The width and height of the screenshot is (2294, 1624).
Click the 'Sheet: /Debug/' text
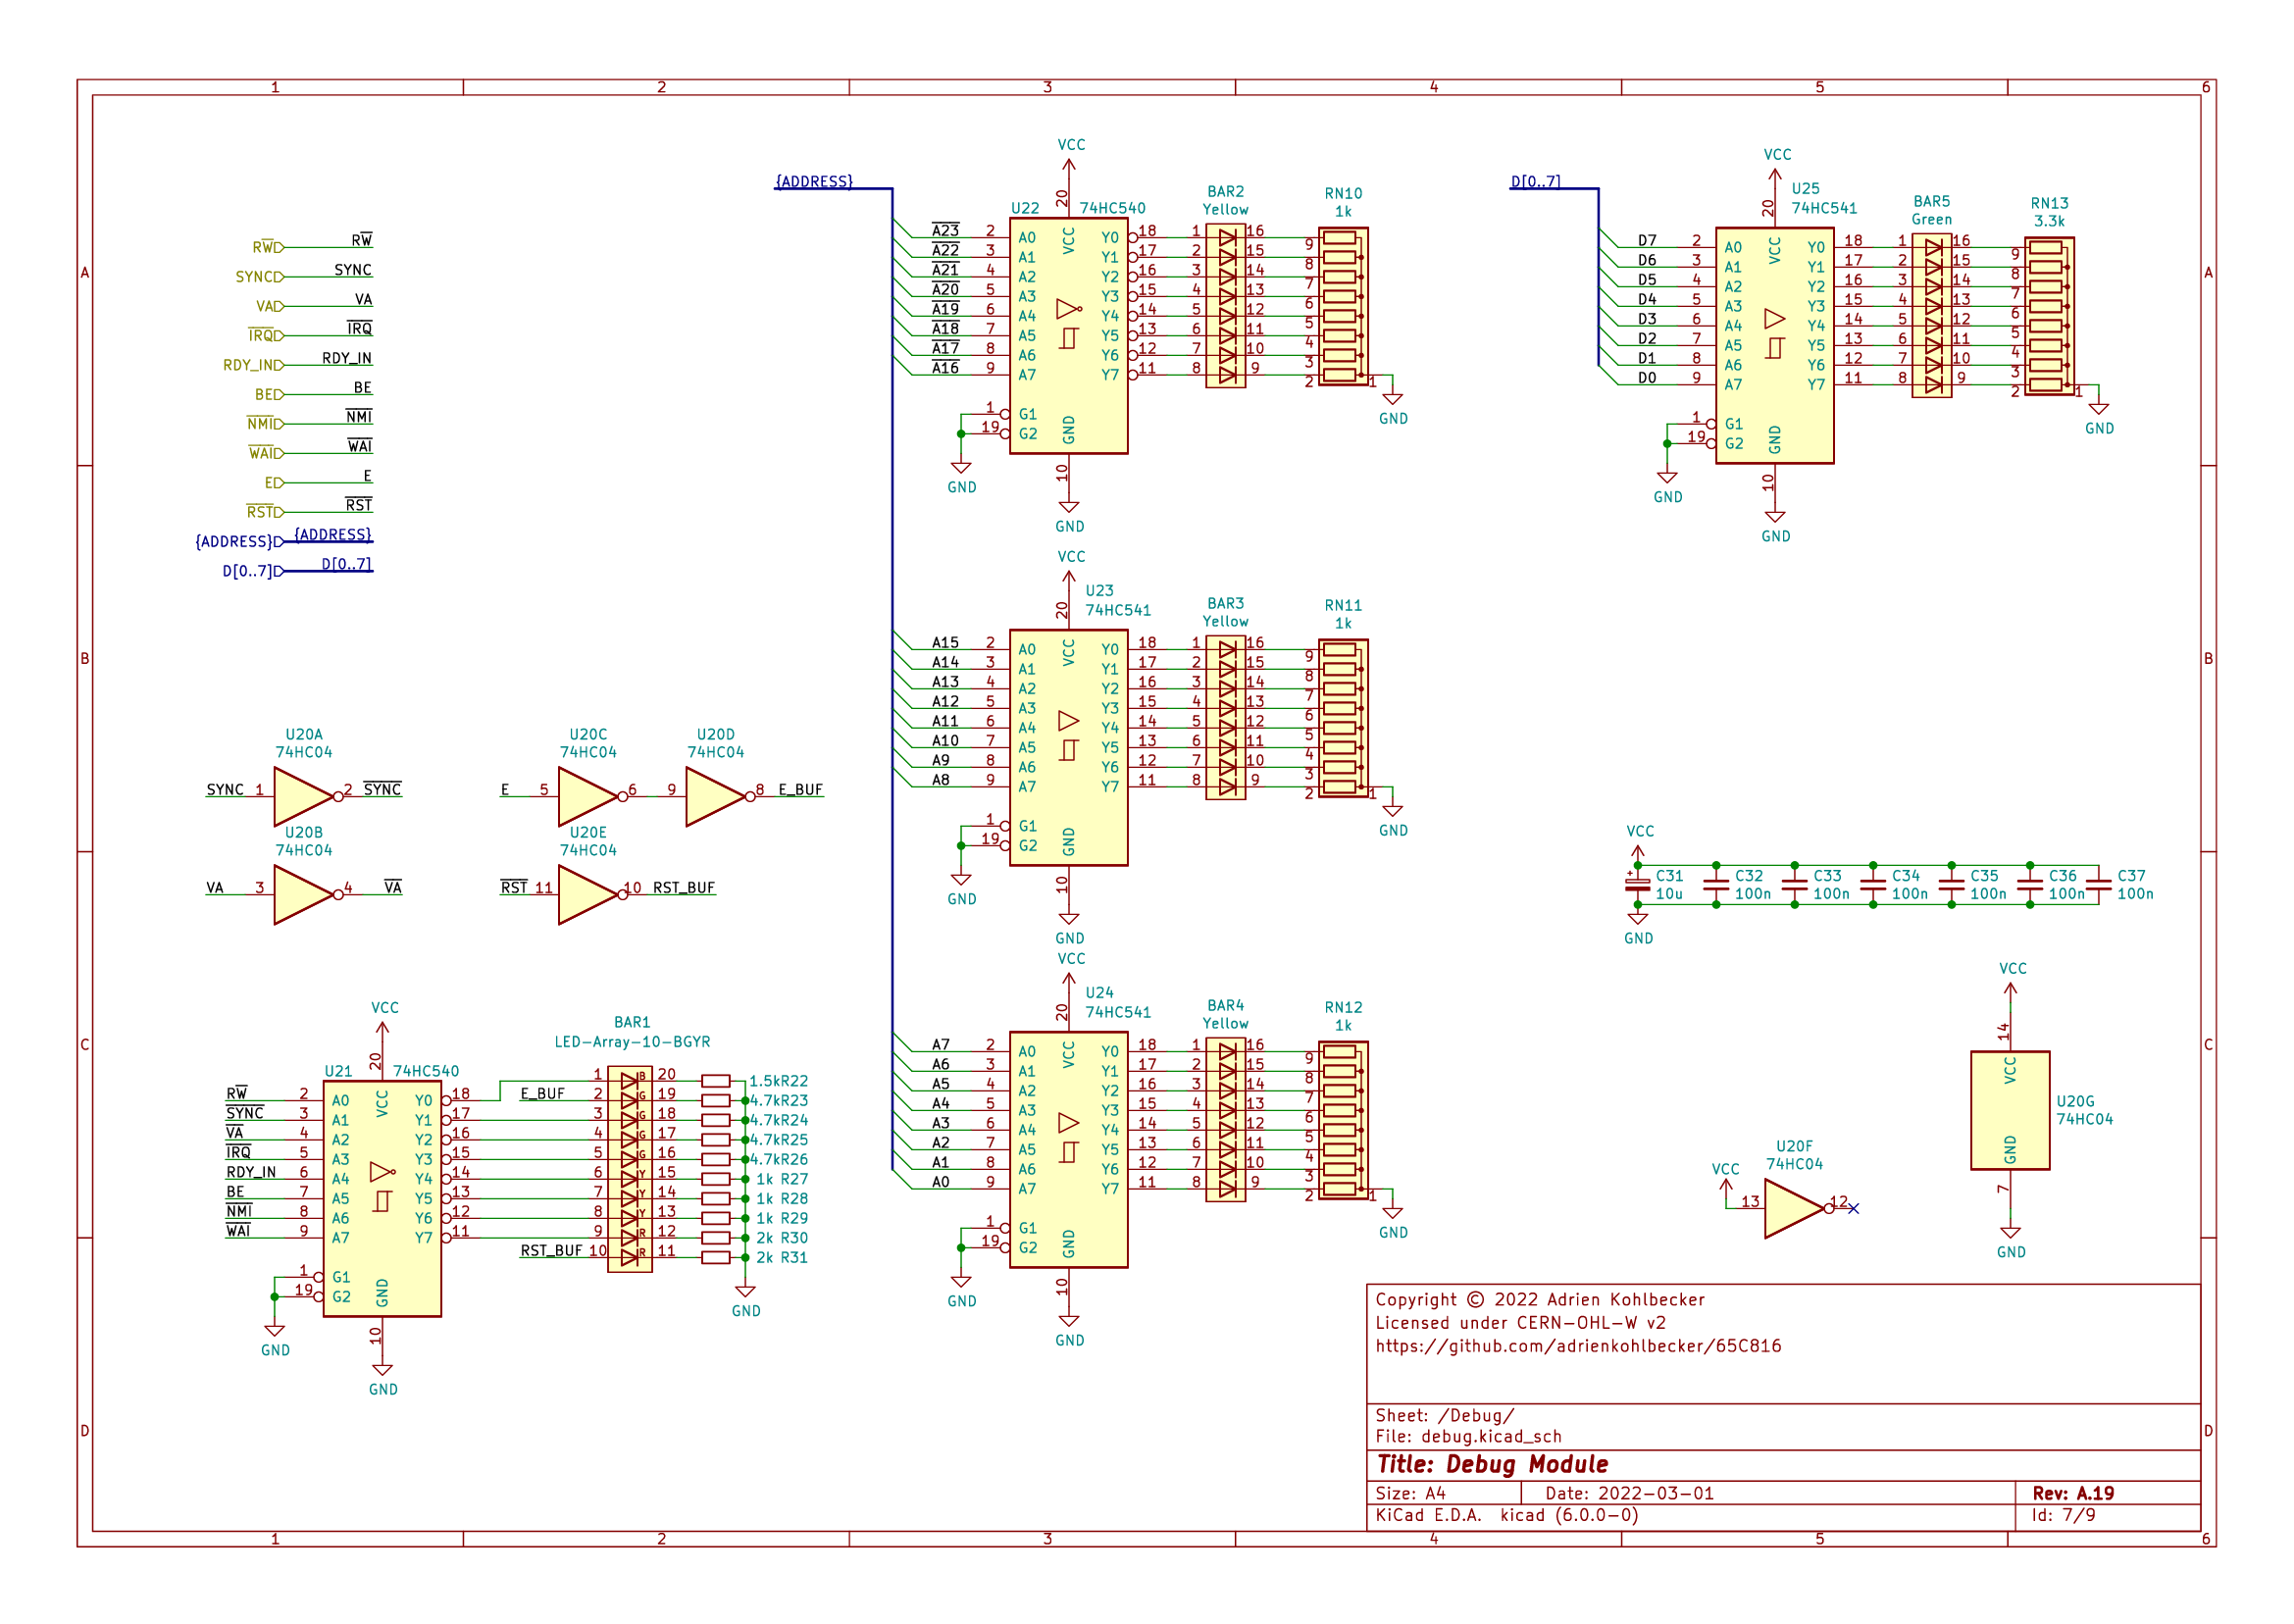pos(1444,1415)
